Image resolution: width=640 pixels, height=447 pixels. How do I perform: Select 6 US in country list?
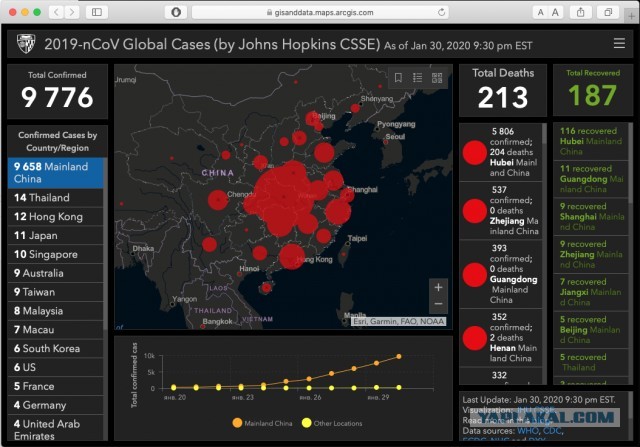pyautogui.click(x=56, y=367)
